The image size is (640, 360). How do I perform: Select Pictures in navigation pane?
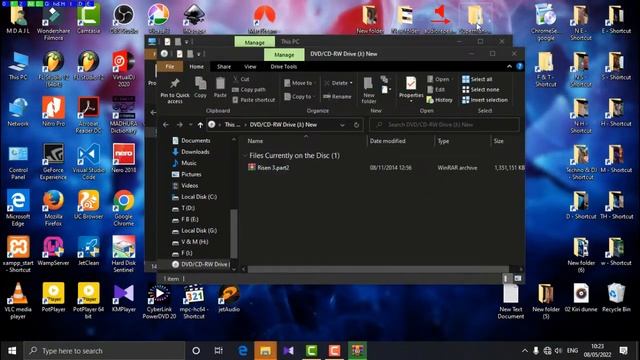tap(187, 174)
